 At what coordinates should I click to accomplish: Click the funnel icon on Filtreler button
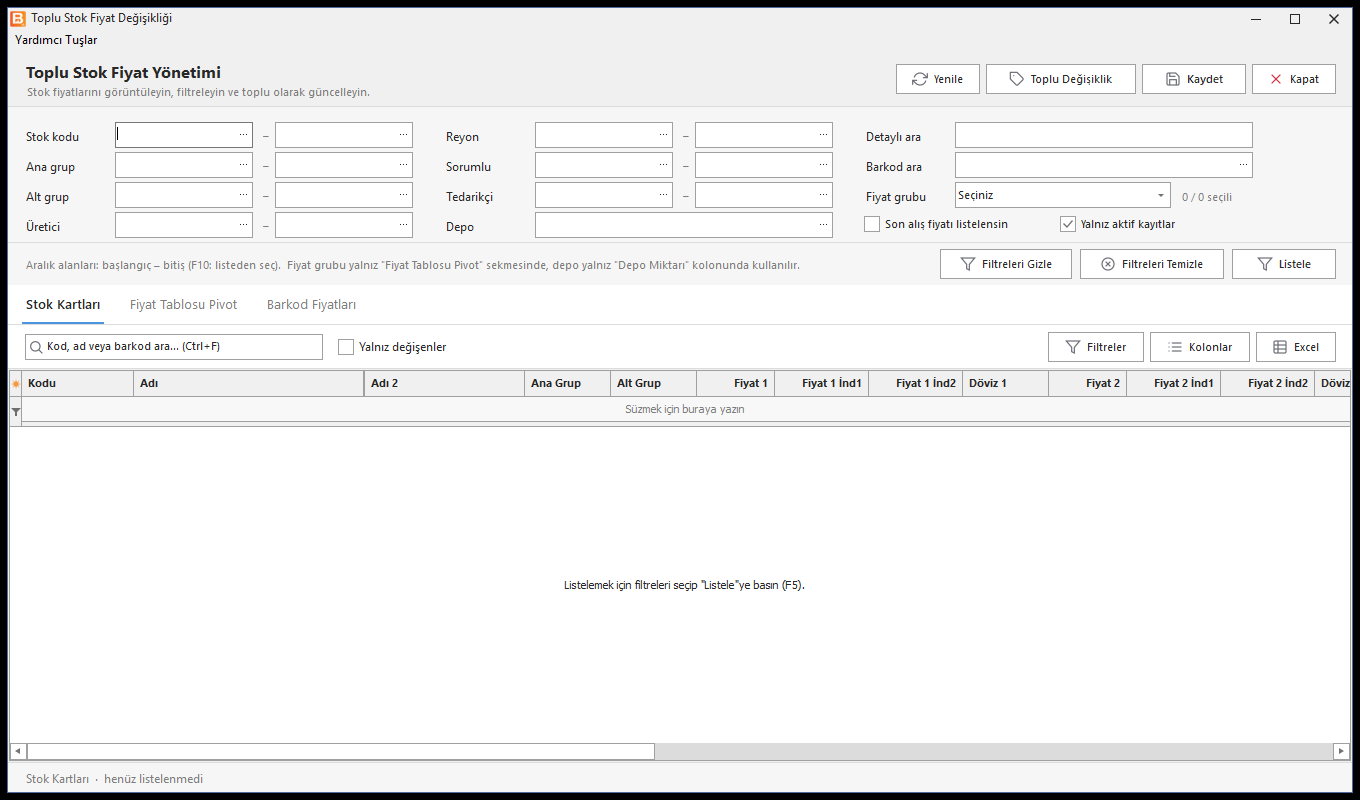(1072, 347)
